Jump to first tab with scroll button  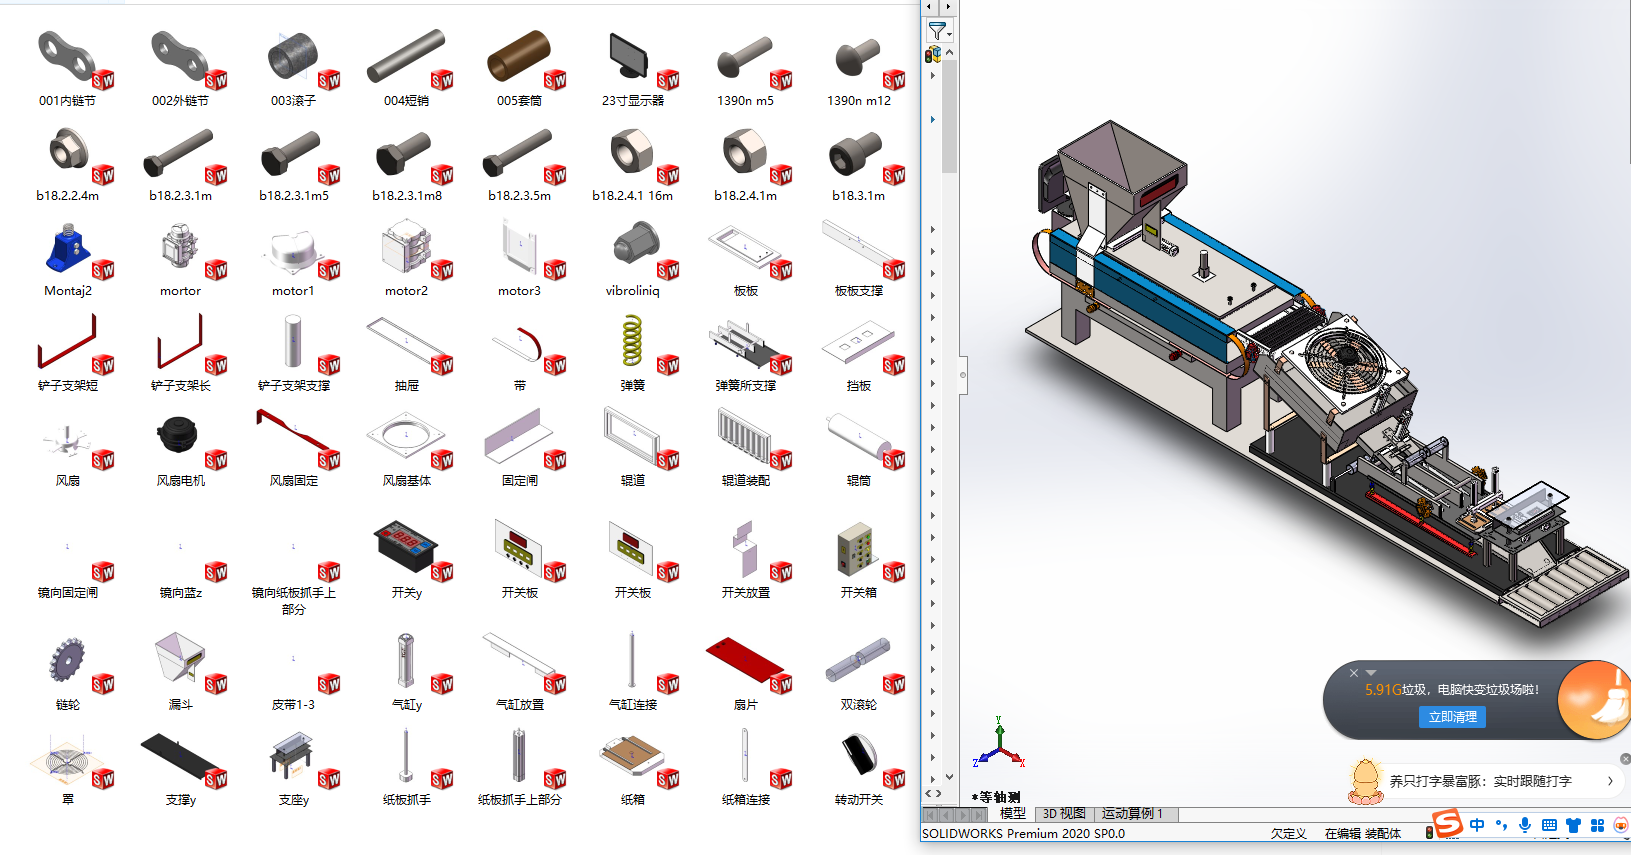[x=929, y=815]
